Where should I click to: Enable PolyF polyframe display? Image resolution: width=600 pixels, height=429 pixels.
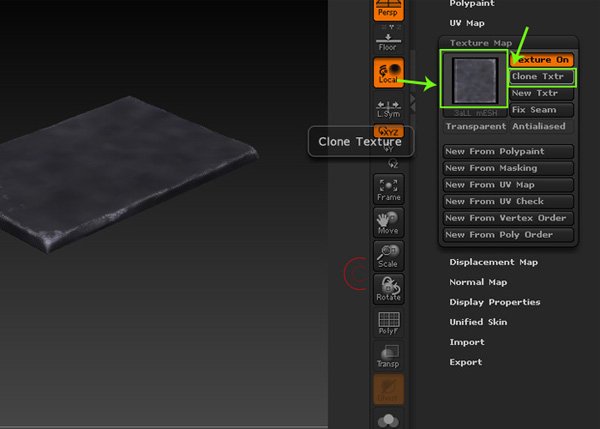tap(388, 322)
